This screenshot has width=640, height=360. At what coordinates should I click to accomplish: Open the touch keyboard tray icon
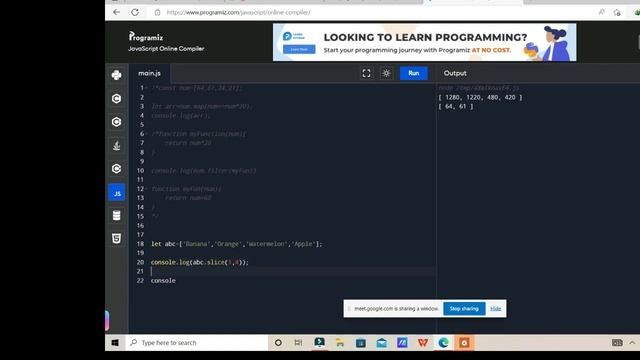(617, 343)
